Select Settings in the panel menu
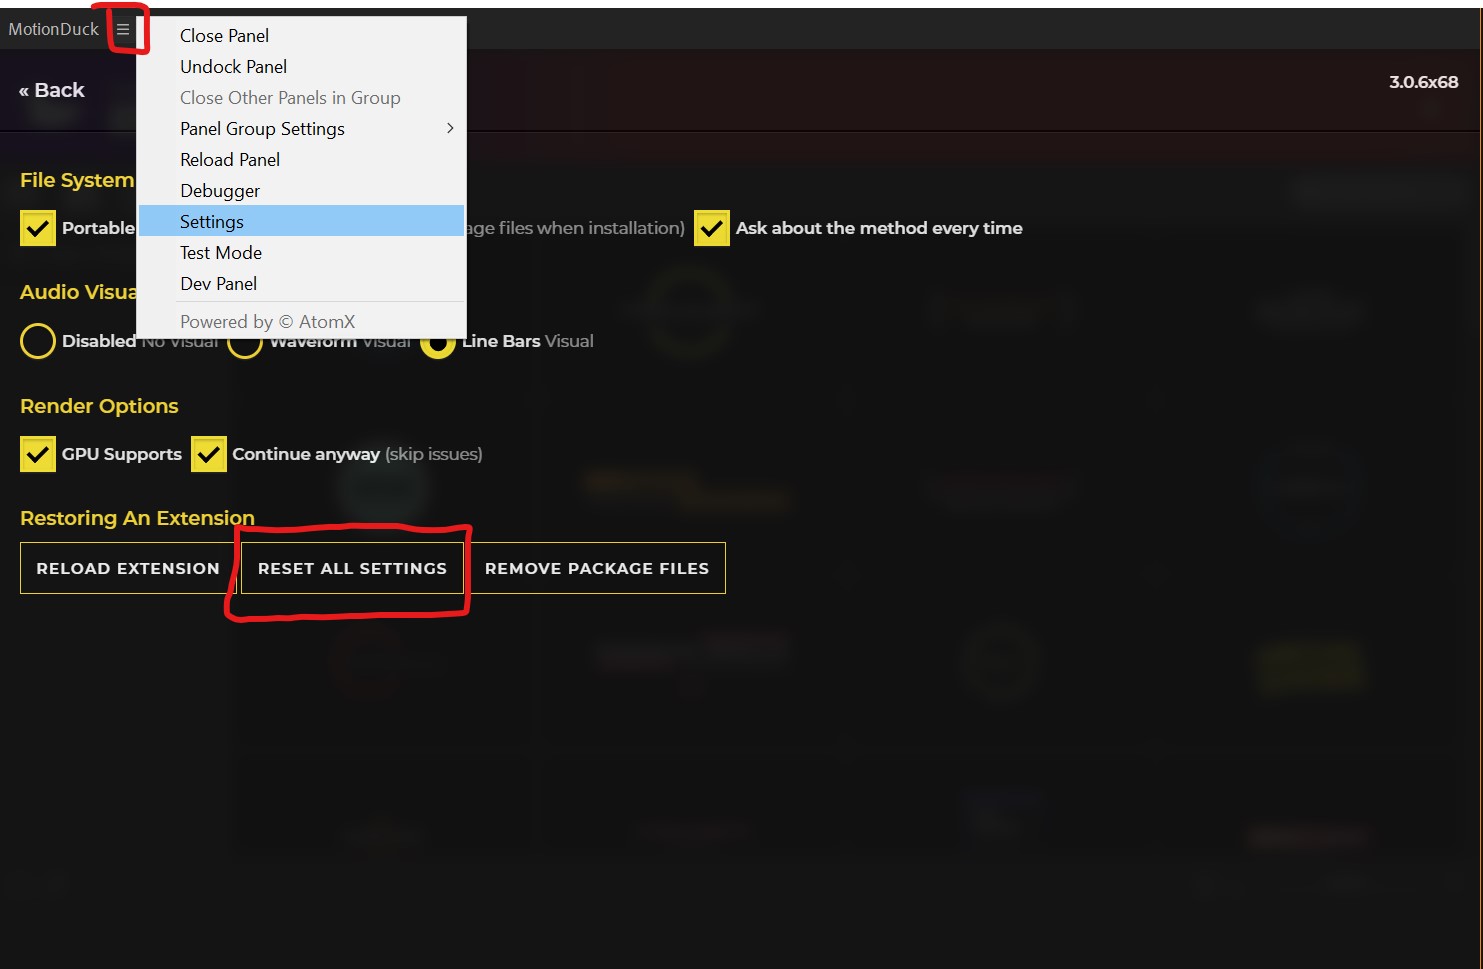 212,222
